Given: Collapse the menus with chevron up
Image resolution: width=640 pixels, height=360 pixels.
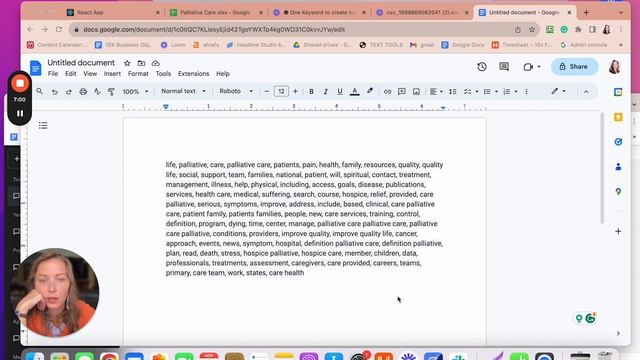Looking at the screenshot, I should (586, 92).
